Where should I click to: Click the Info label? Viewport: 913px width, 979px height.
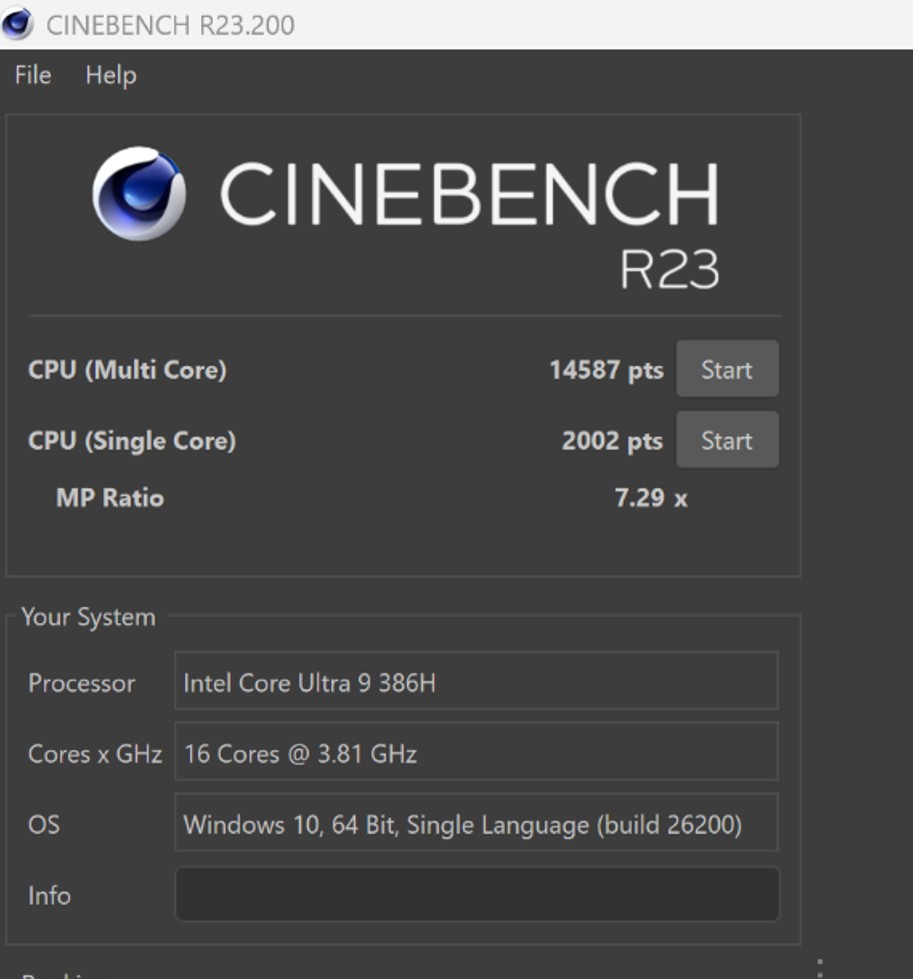click(49, 896)
